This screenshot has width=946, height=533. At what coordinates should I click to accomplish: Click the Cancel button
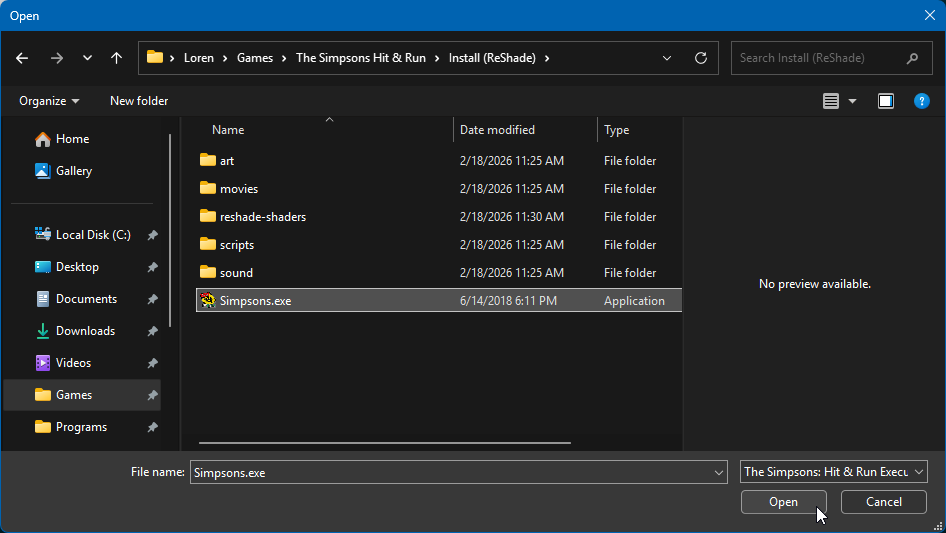tap(884, 502)
